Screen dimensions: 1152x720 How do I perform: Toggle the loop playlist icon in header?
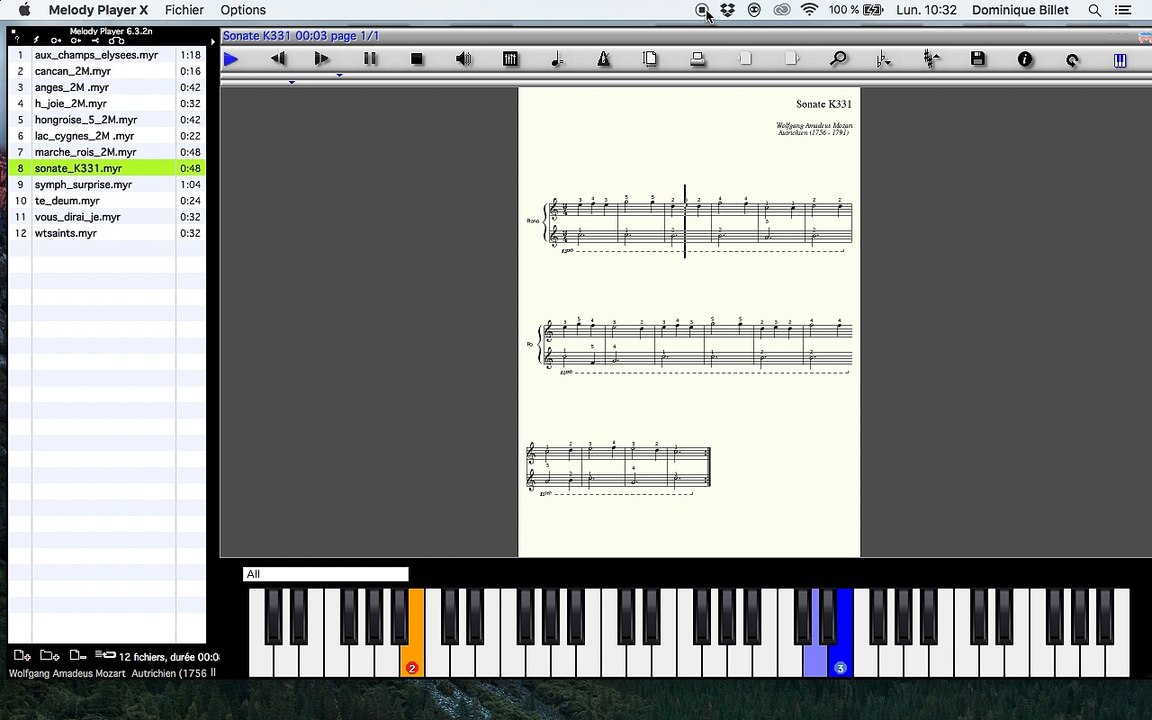pyautogui.click(x=116, y=40)
